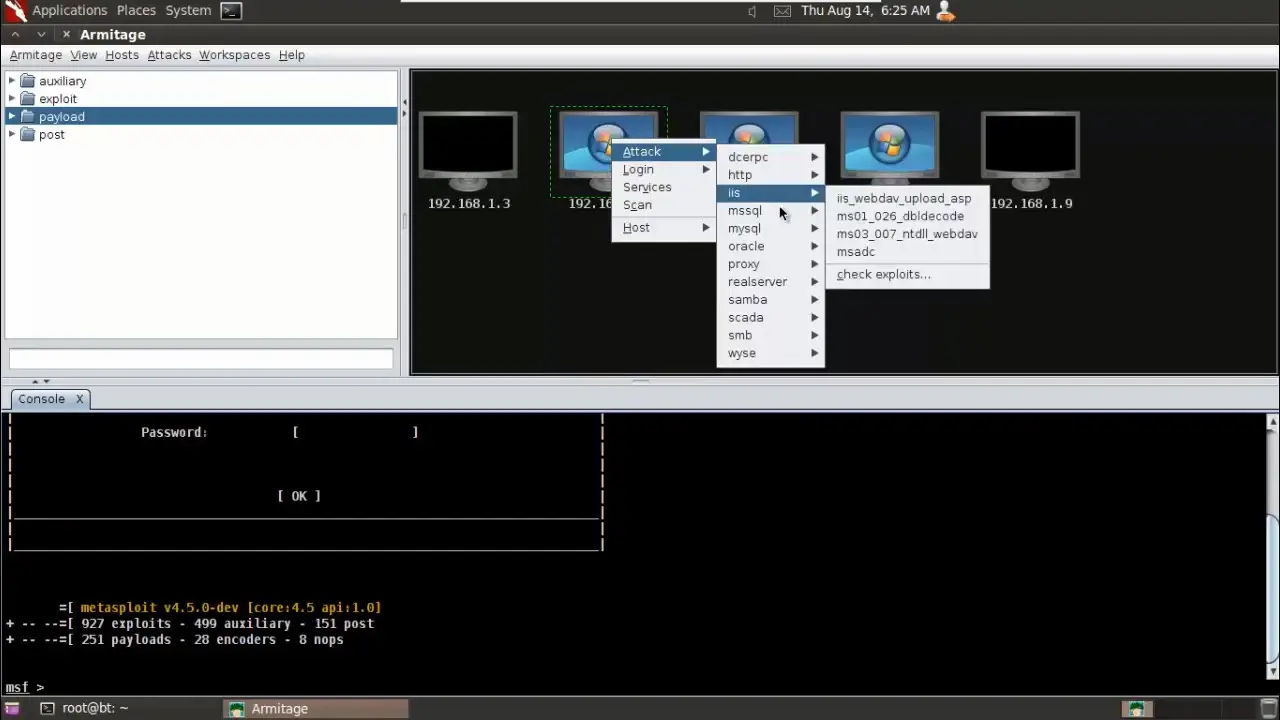The width and height of the screenshot is (1280, 720).
Task: Close the Console tab with its X
Action: tap(80, 399)
